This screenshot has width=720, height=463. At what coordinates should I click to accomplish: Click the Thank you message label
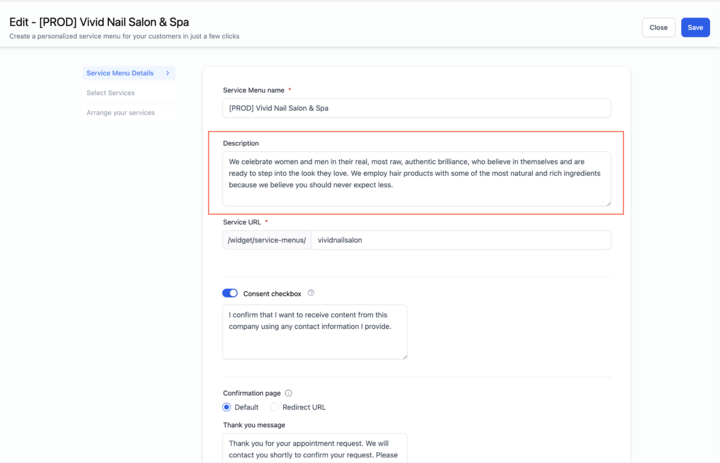point(254,425)
